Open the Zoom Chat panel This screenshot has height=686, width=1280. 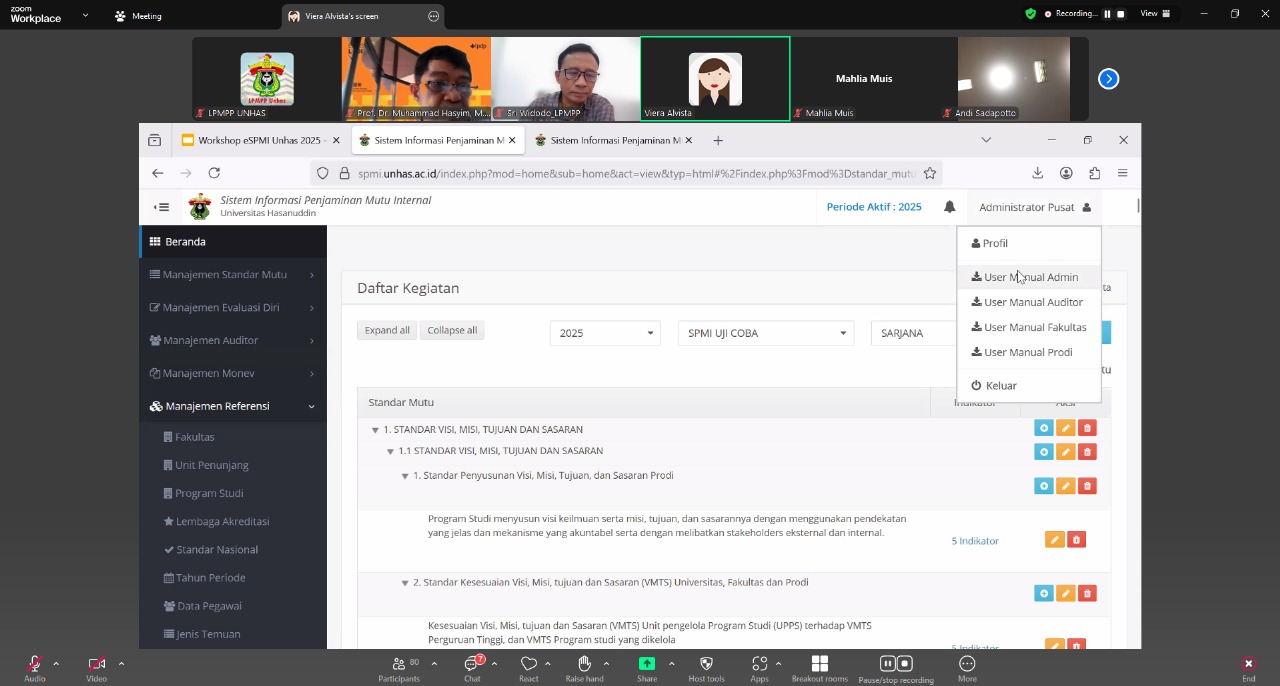[472, 665]
